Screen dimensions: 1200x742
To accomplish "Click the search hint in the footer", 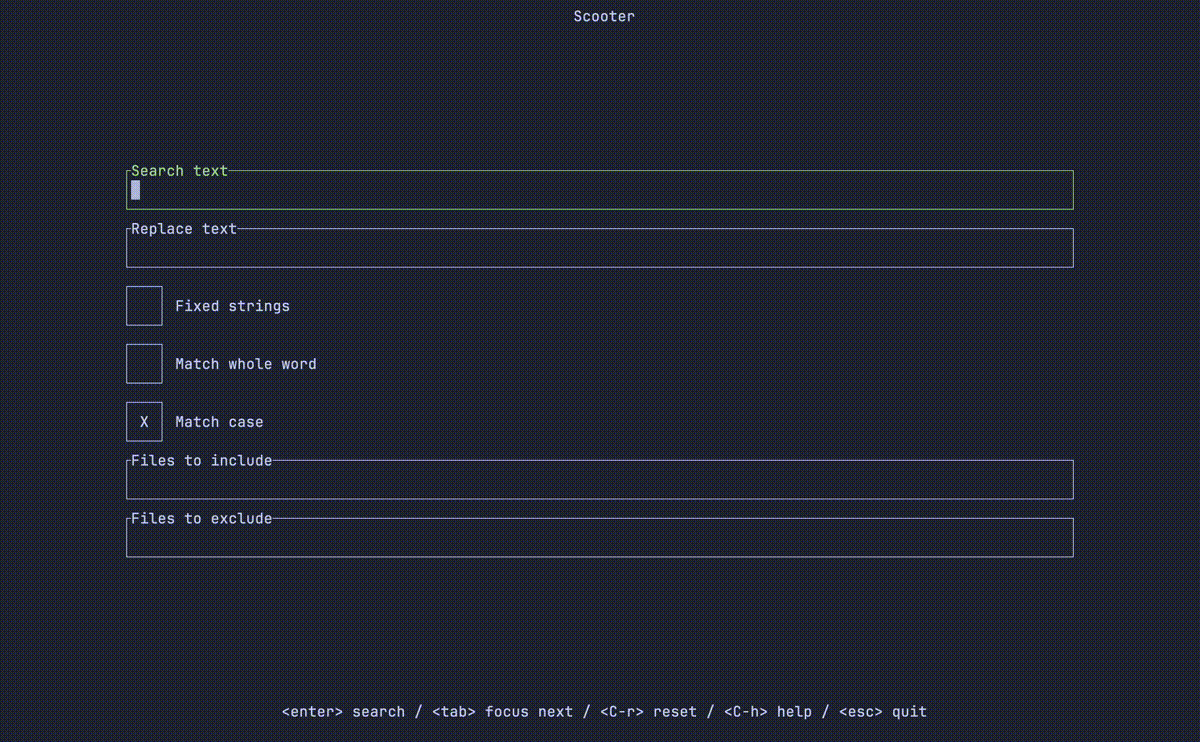I will 345,711.
